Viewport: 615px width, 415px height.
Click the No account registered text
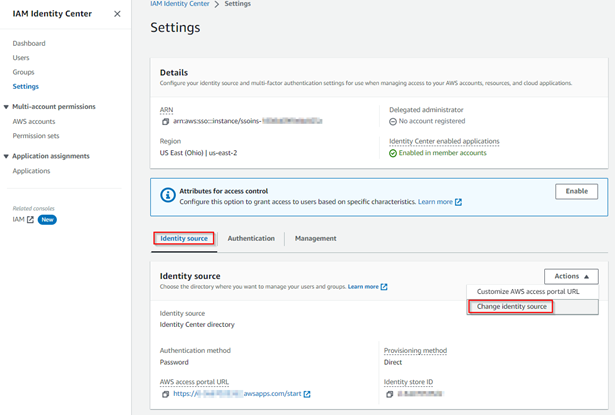[x=432, y=121]
